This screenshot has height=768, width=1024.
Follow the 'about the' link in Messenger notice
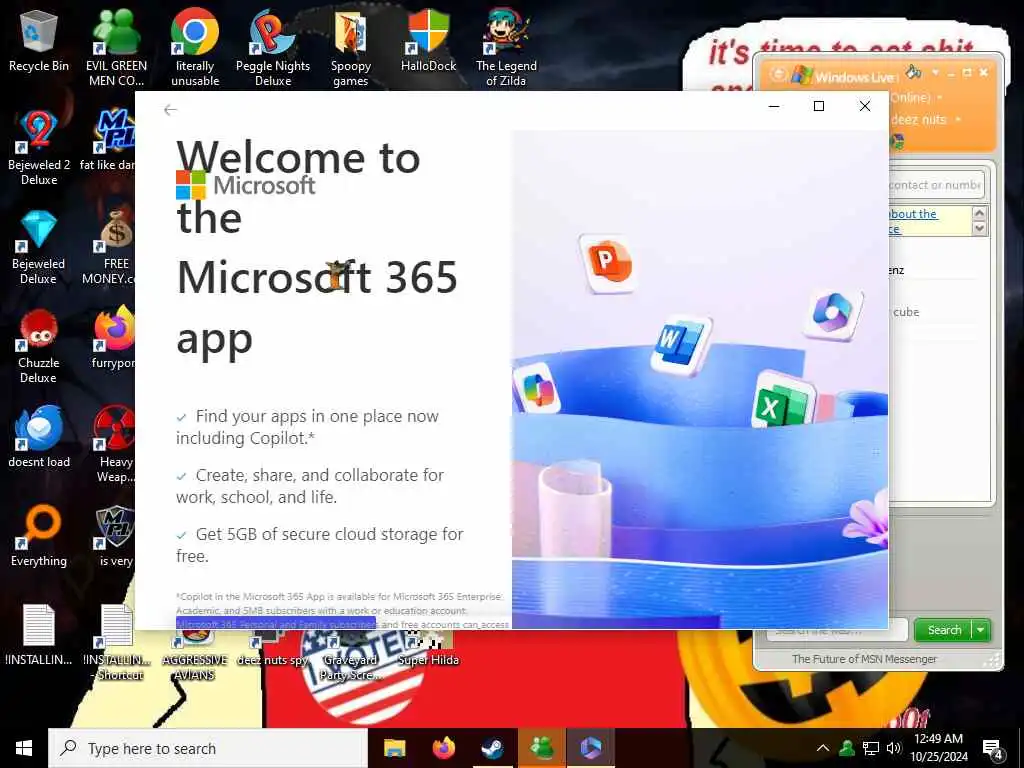914,214
